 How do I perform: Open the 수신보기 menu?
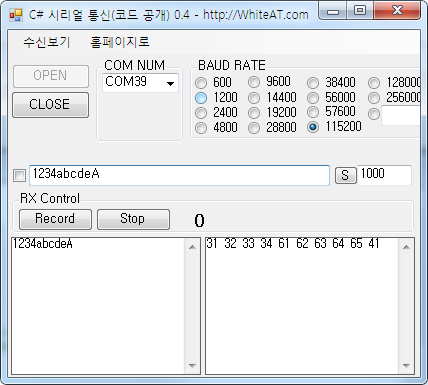47,42
